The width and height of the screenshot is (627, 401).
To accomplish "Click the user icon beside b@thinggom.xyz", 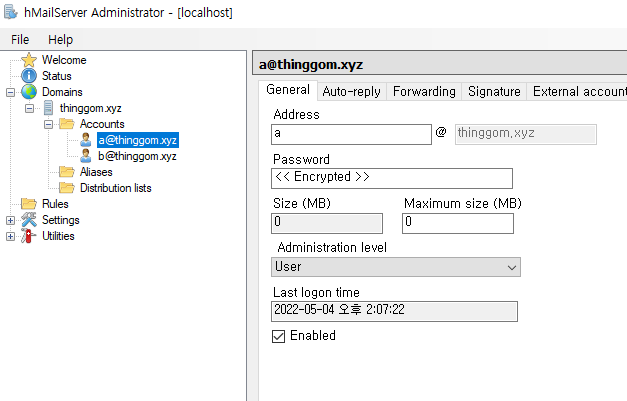I will tap(86, 156).
